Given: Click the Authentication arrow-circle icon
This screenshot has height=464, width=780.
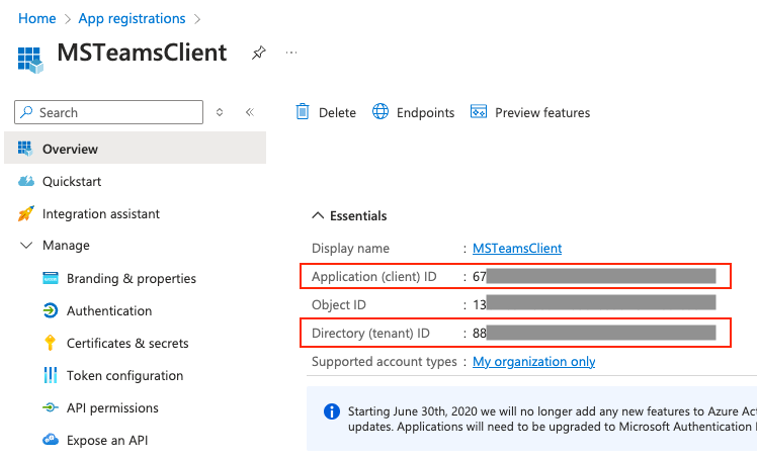Looking at the screenshot, I should pyautogui.click(x=50, y=310).
